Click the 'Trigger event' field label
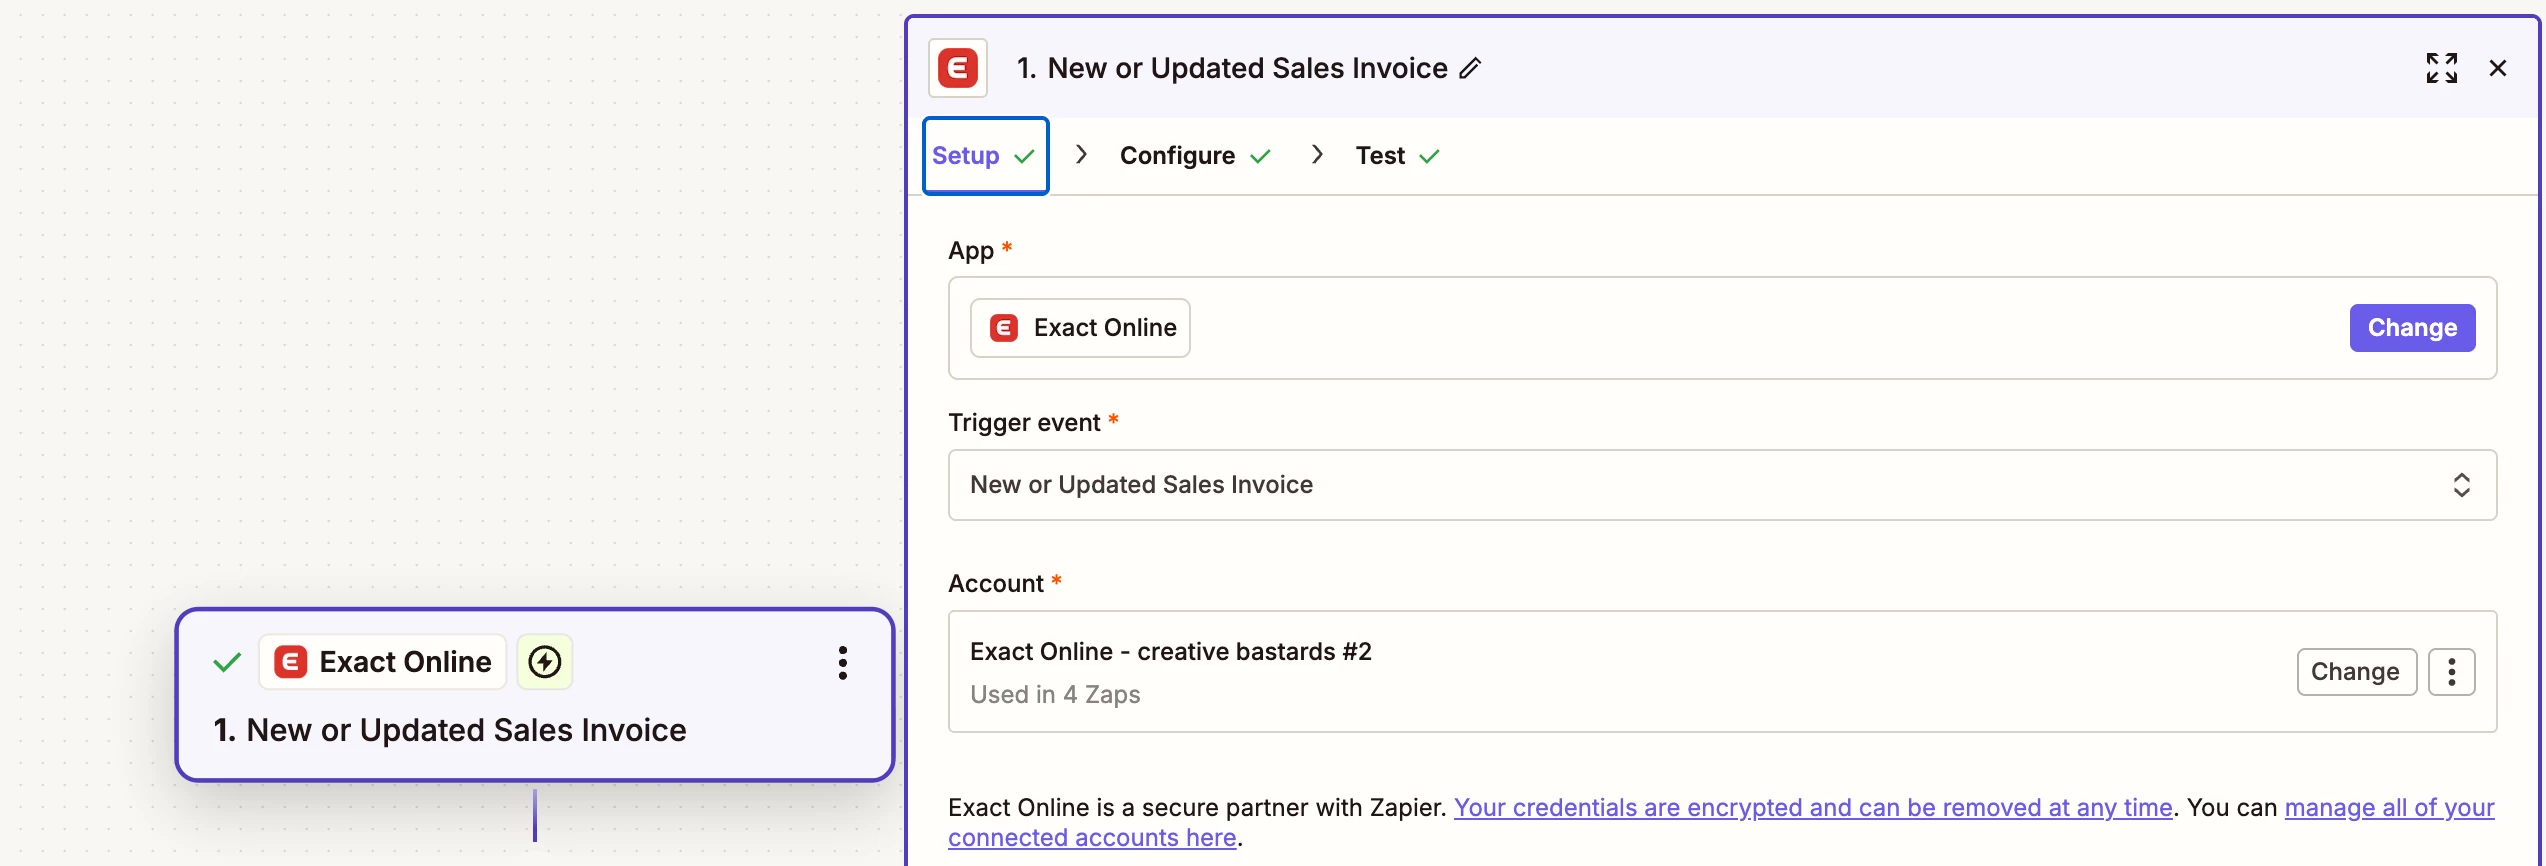Screen dimensions: 2546x866 click(1025, 423)
